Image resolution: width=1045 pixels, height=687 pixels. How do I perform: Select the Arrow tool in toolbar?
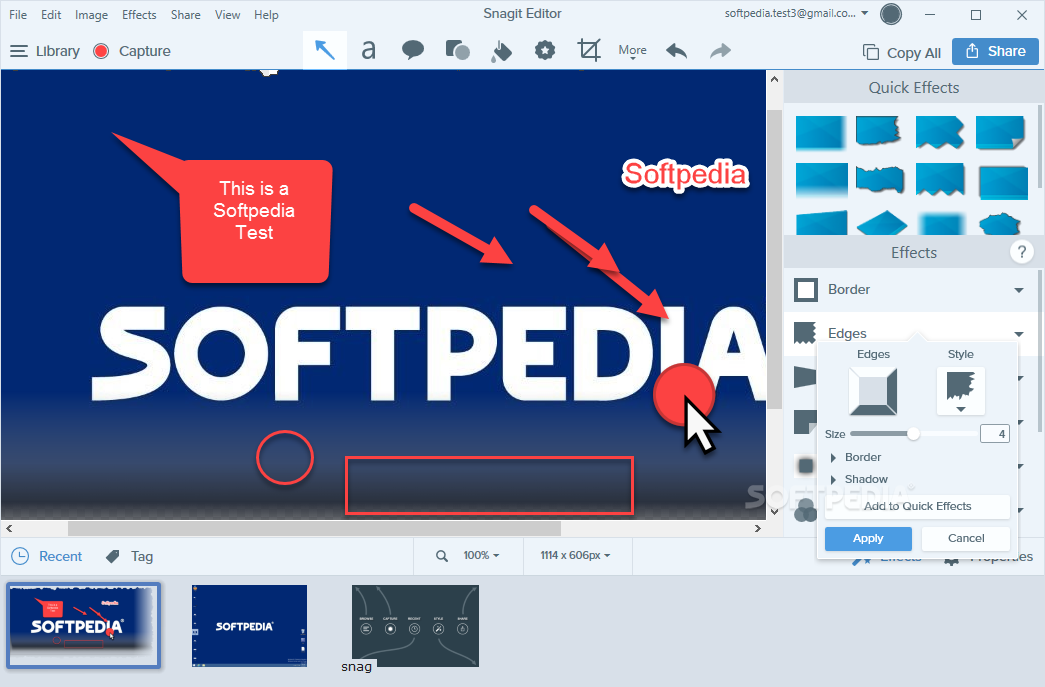tap(325, 50)
